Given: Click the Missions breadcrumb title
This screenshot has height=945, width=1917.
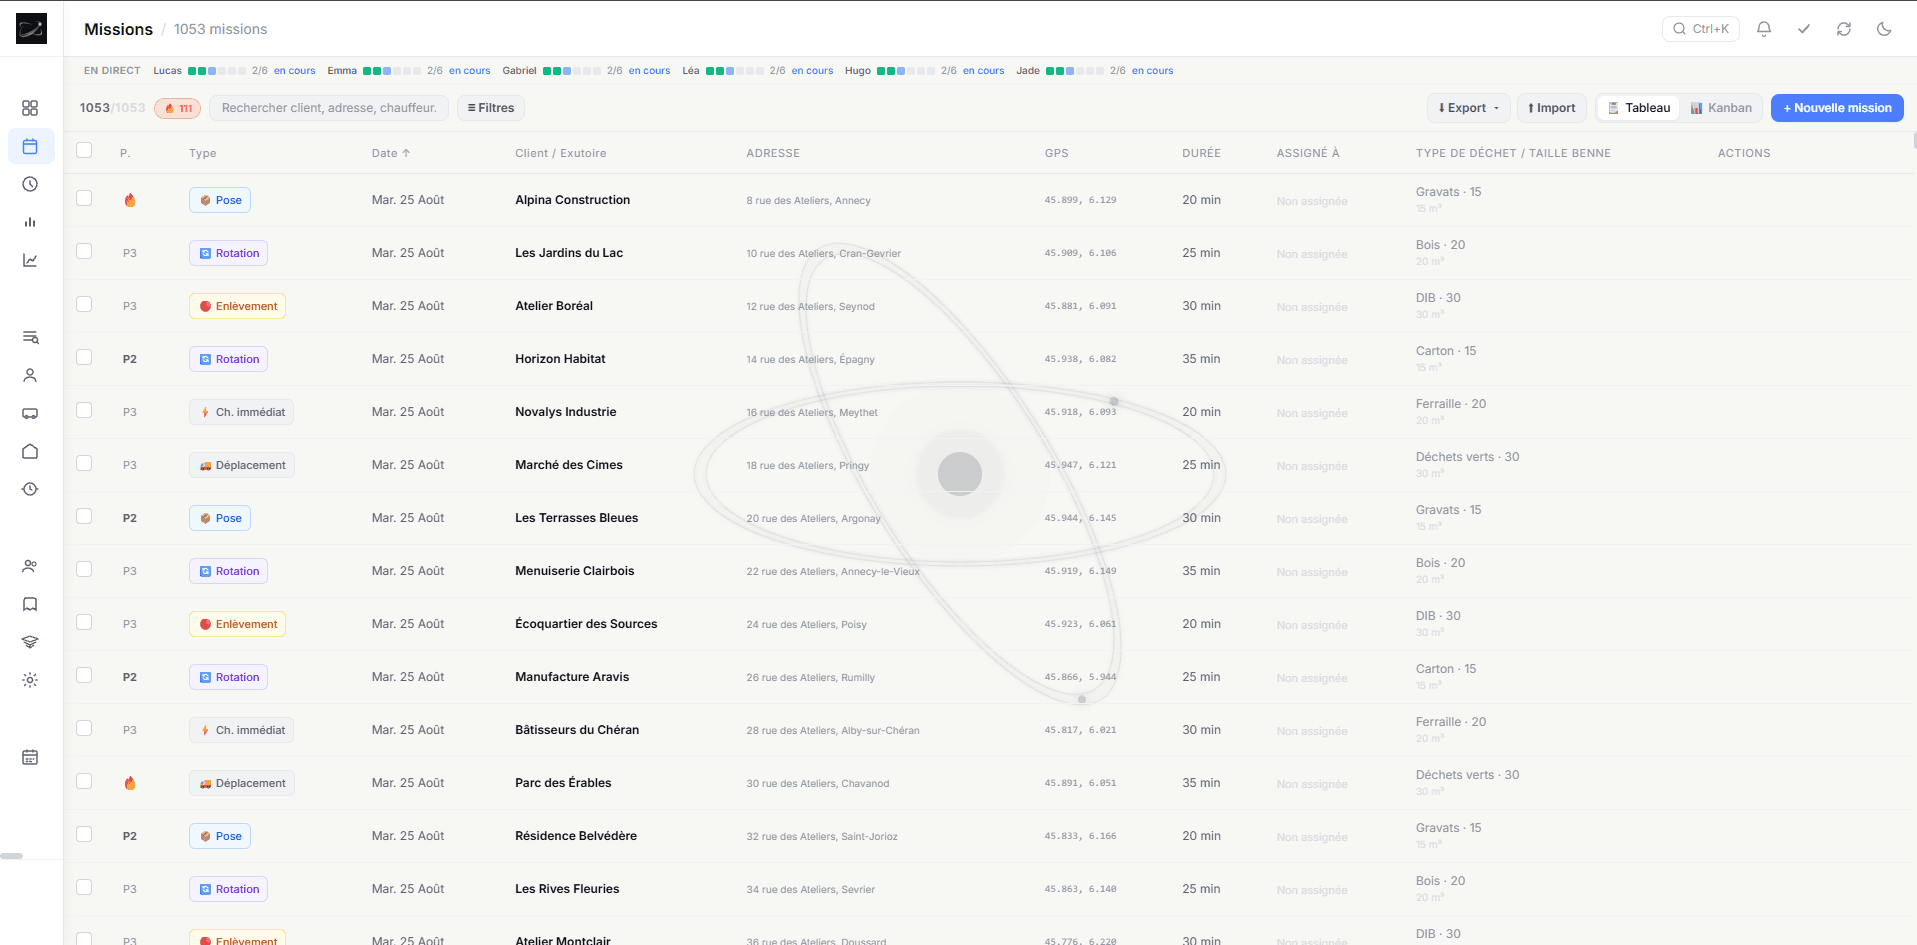Looking at the screenshot, I should 118,29.
